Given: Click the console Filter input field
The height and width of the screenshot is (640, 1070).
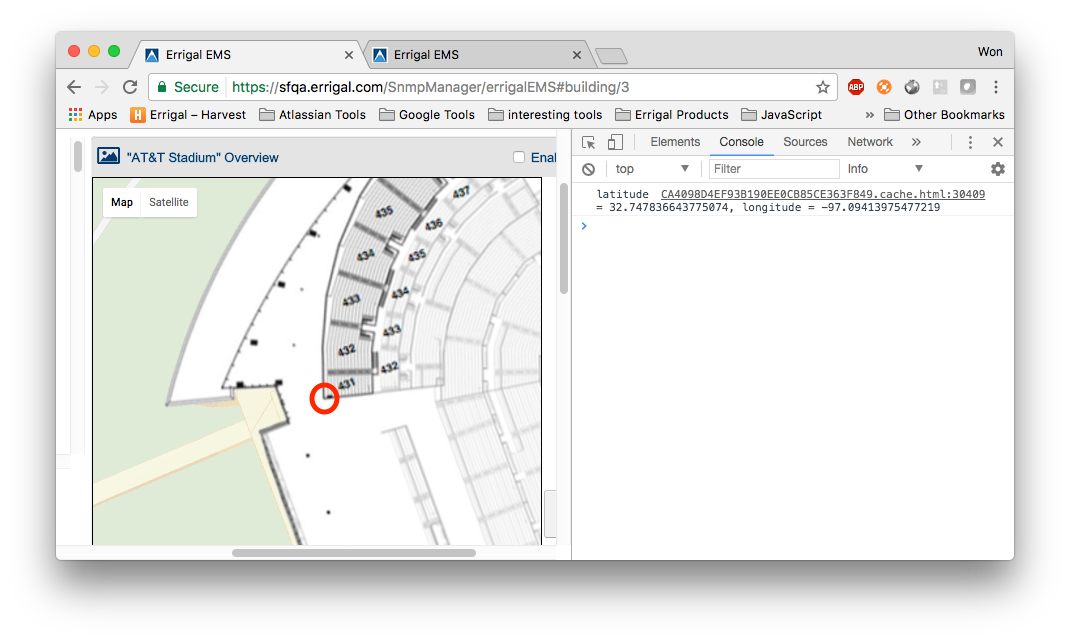Looking at the screenshot, I should [x=774, y=169].
